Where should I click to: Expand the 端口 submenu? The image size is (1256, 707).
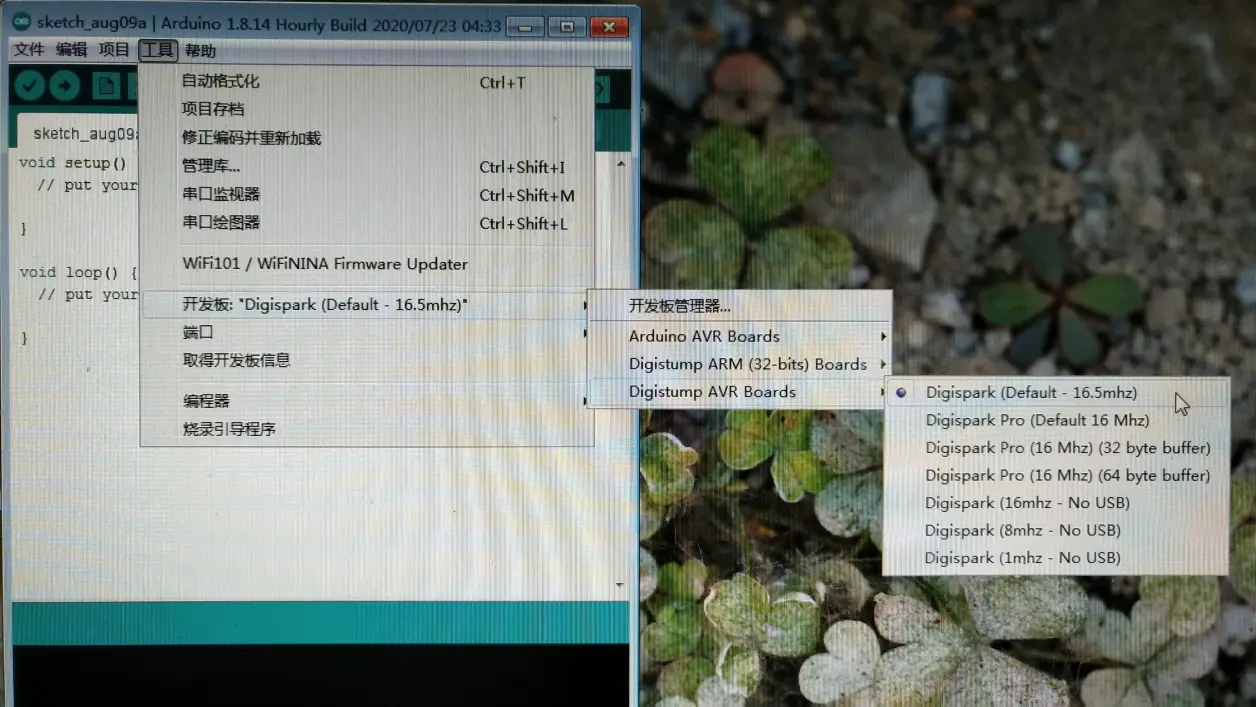click(x=366, y=332)
